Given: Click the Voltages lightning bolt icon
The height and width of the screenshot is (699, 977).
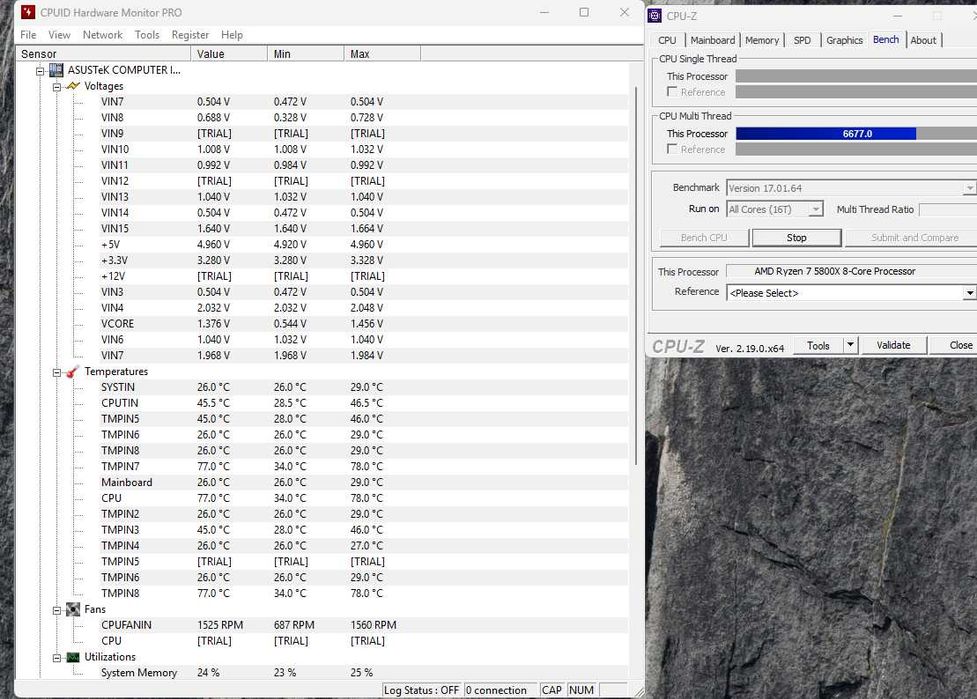Looking at the screenshot, I should [73, 86].
